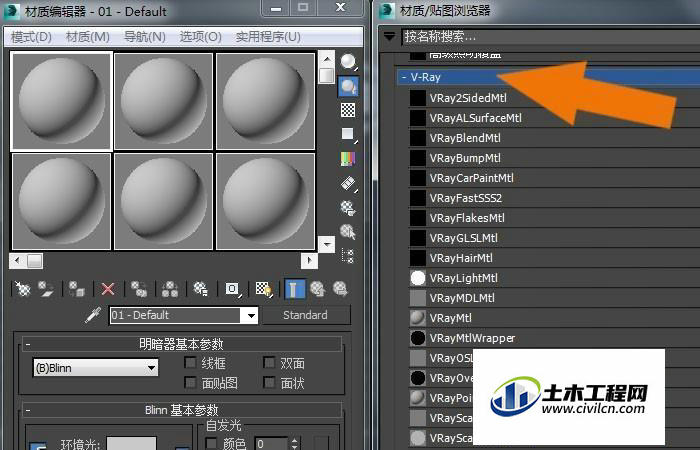This screenshot has height=450, width=700.
Task: Enable the 面状 checkbox
Action: pyautogui.click(x=269, y=383)
